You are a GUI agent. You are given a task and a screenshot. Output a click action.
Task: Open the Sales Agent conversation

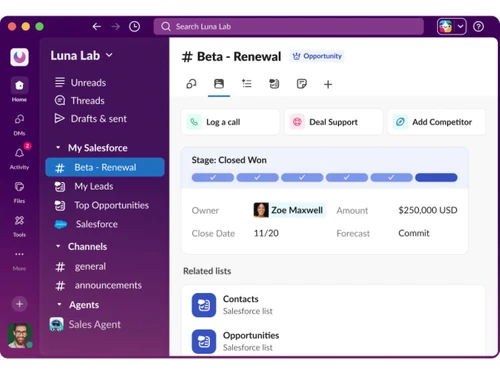[85, 324]
